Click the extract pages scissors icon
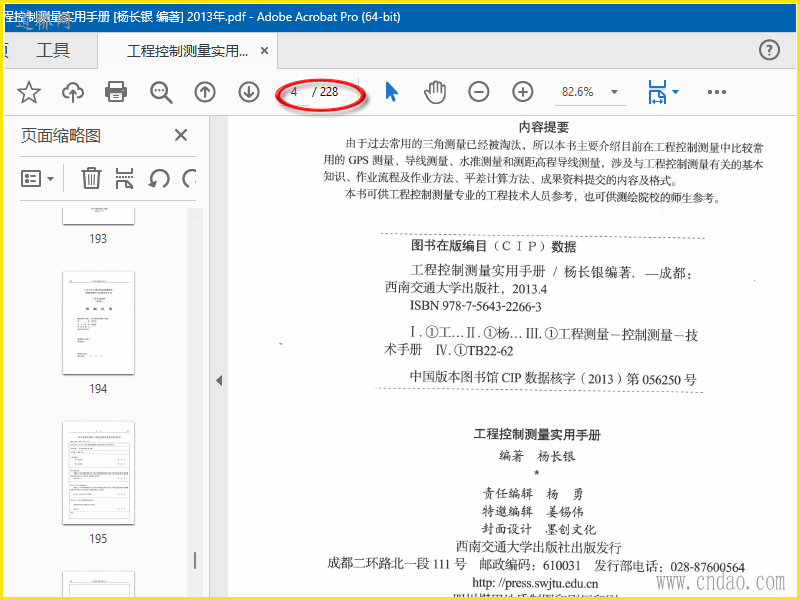The width and height of the screenshot is (800, 600). click(x=124, y=179)
